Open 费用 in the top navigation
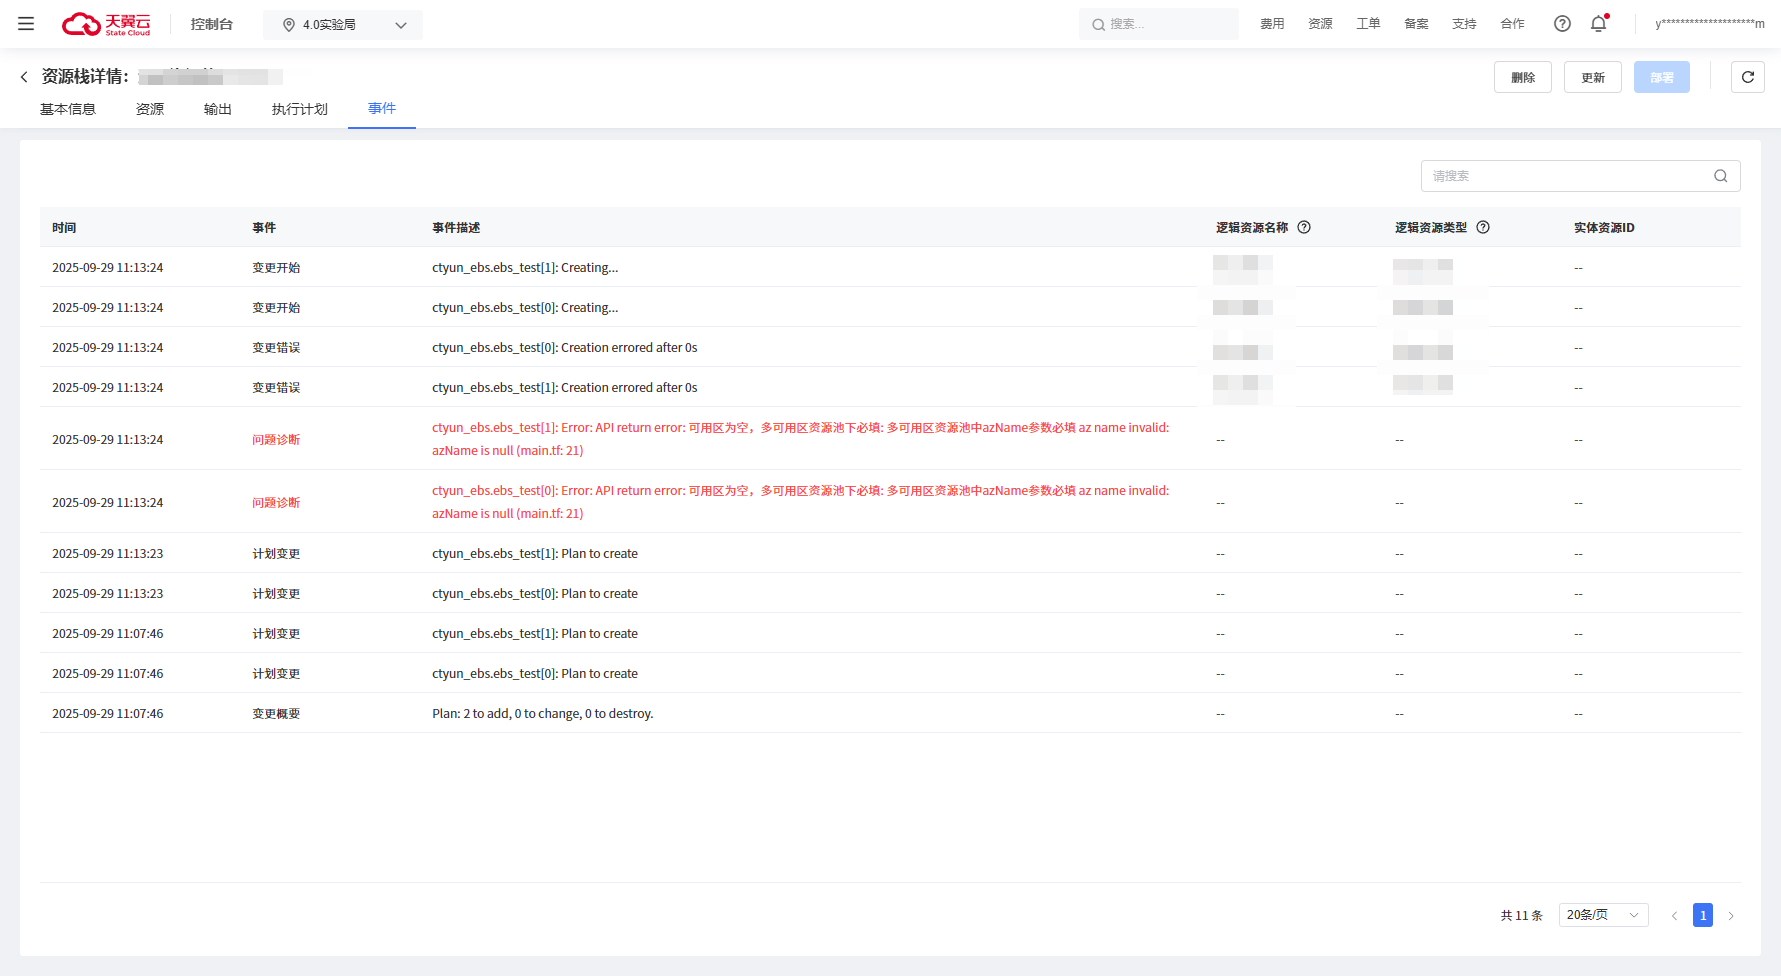This screenshot has height=976, width=1781. (1272, 24)
